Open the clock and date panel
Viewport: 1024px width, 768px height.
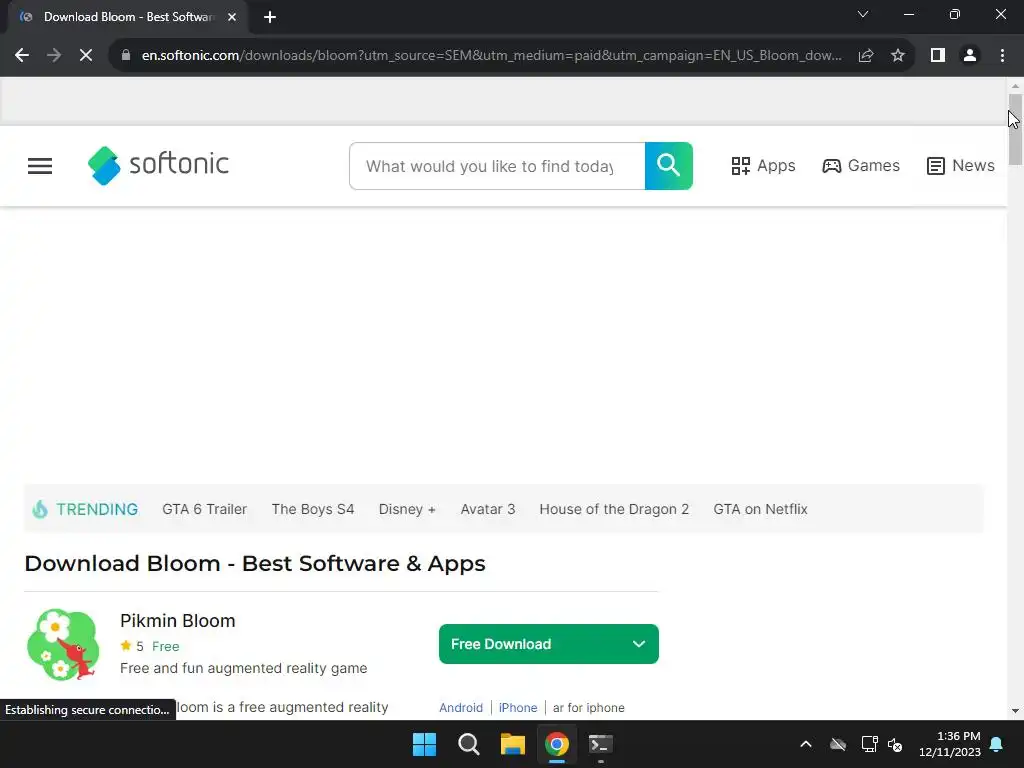click(950, 744)
